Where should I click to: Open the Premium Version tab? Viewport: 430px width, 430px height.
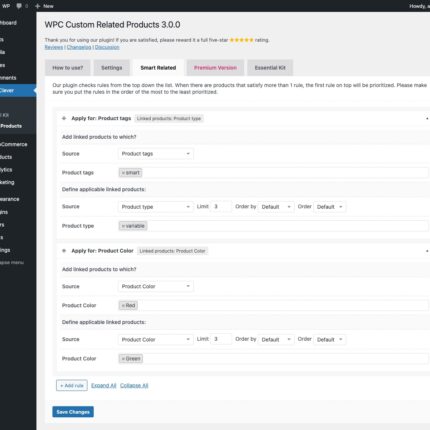pyautogui.click(x=215, y=68)
